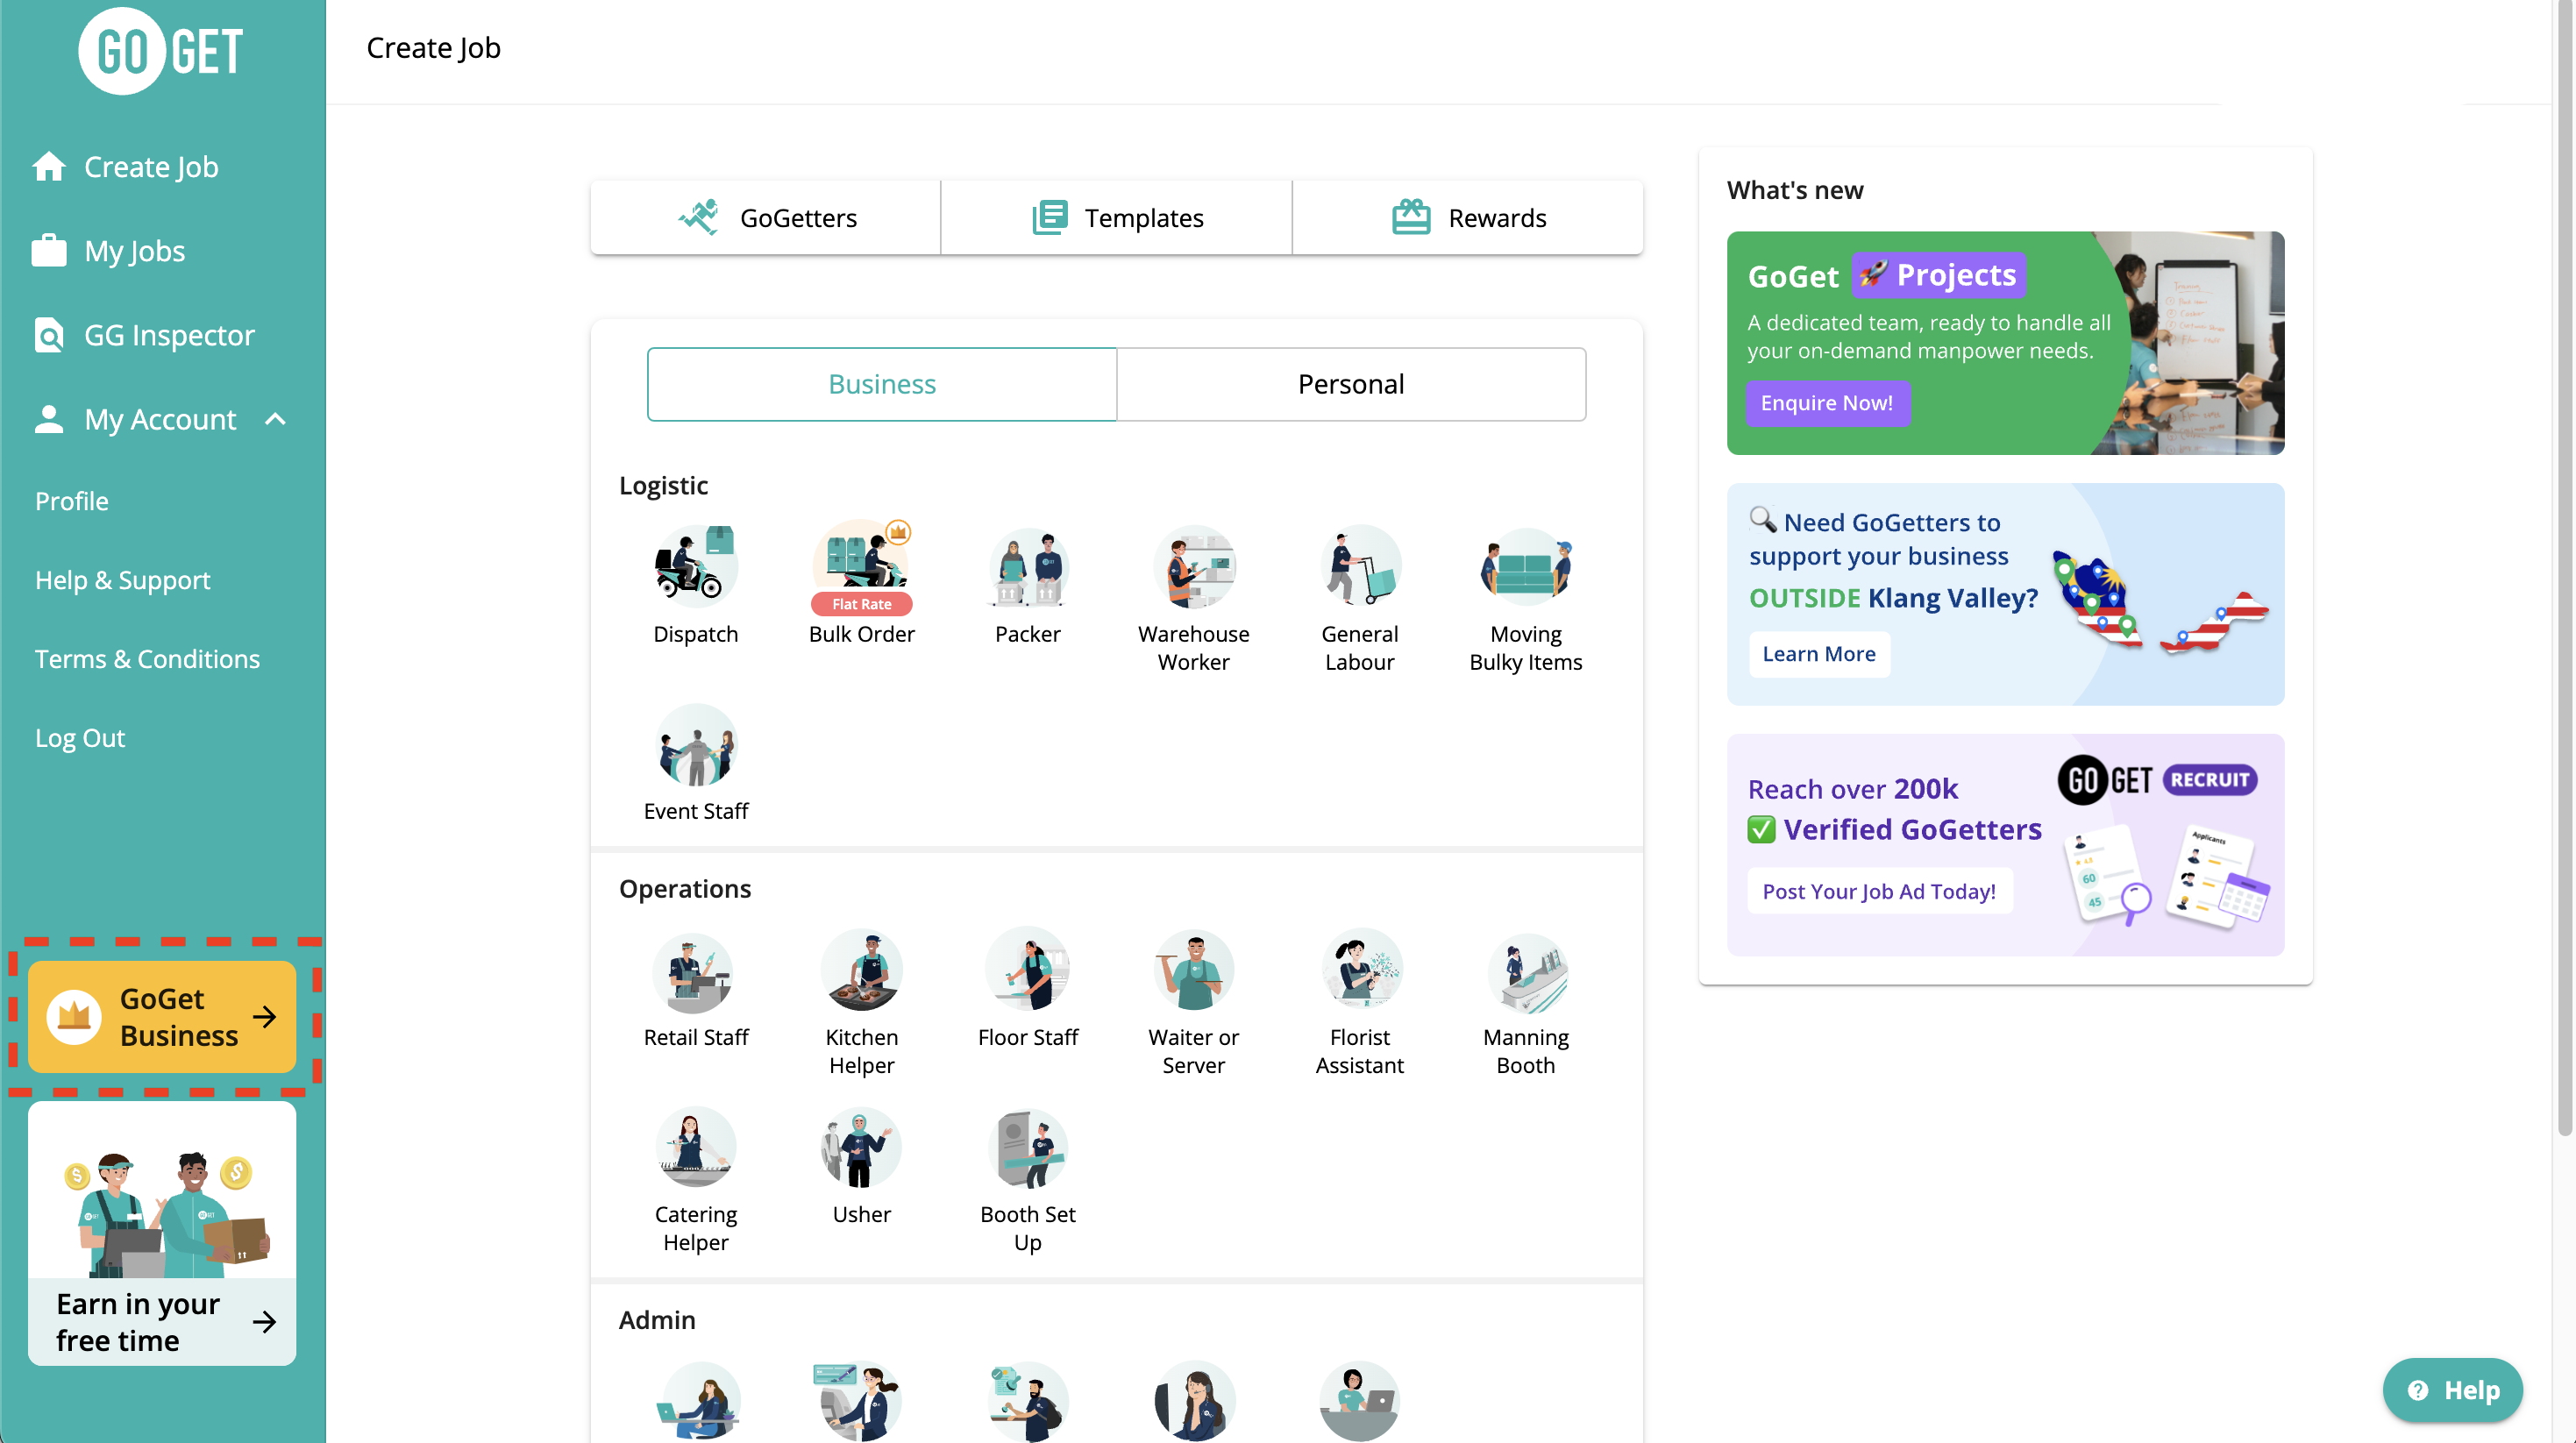Screen dimensions: 2576x1443
Task: Click the 'What's new' heading
Action: (1795, 190)
